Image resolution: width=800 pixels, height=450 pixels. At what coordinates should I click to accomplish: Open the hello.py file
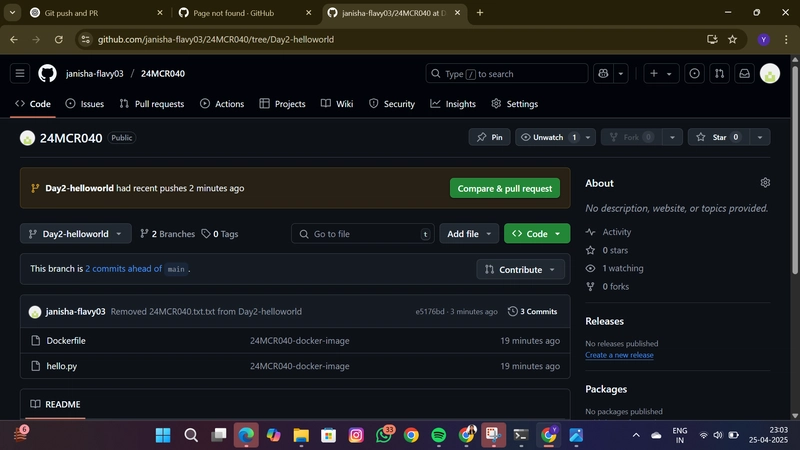coord(62,366)
